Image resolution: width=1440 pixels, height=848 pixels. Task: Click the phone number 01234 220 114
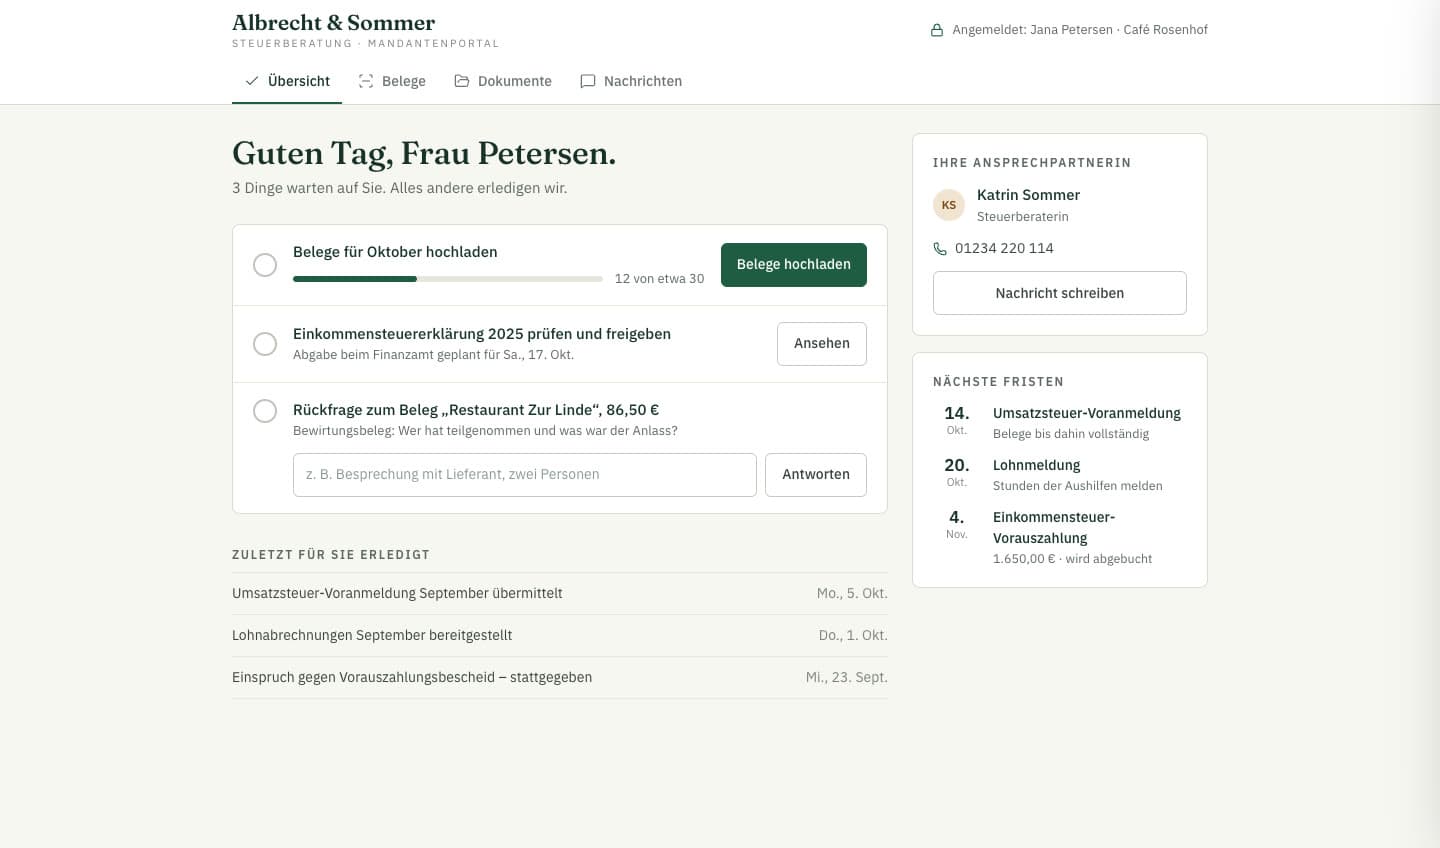[x=1004, y=248]
